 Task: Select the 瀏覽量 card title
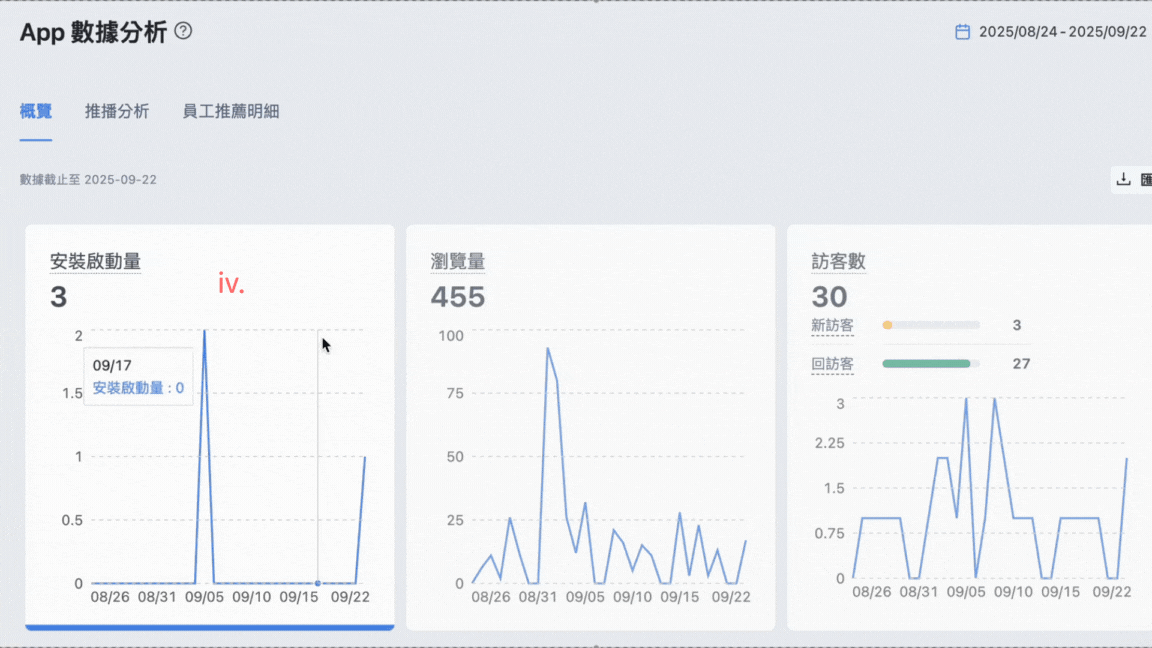458,262
